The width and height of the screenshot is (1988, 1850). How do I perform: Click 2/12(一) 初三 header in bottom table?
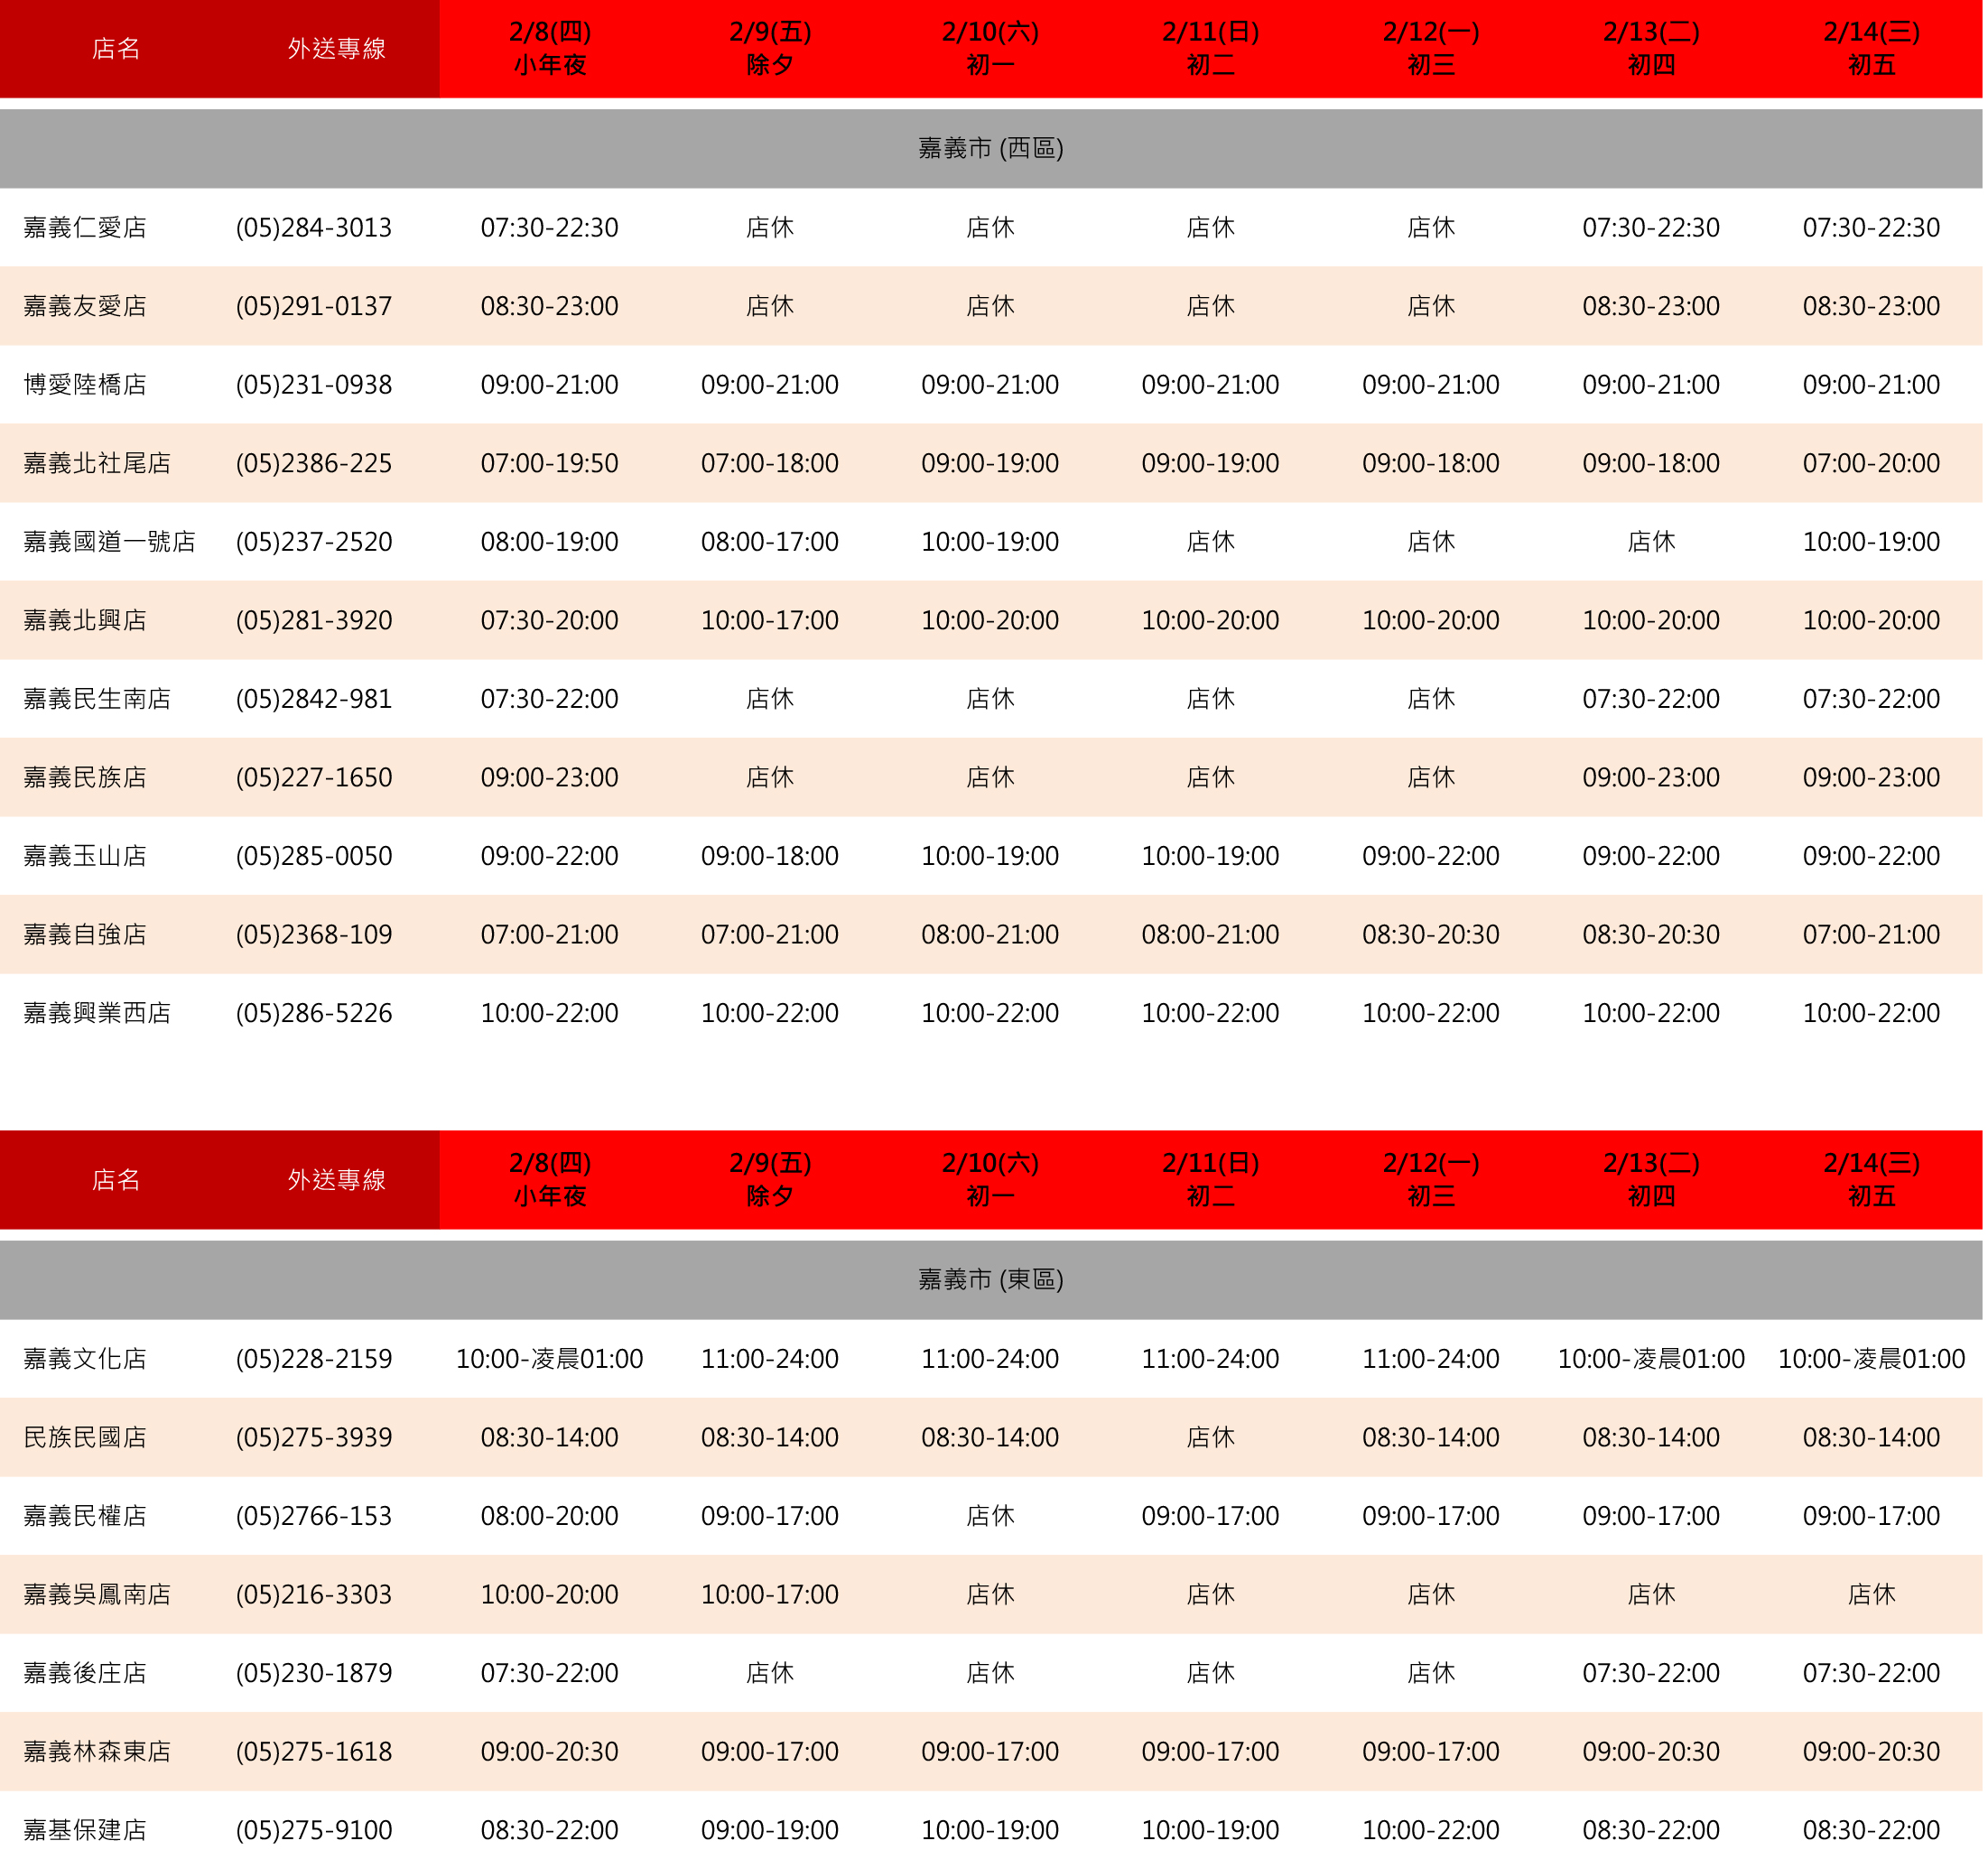(x=1431, y=1180)
